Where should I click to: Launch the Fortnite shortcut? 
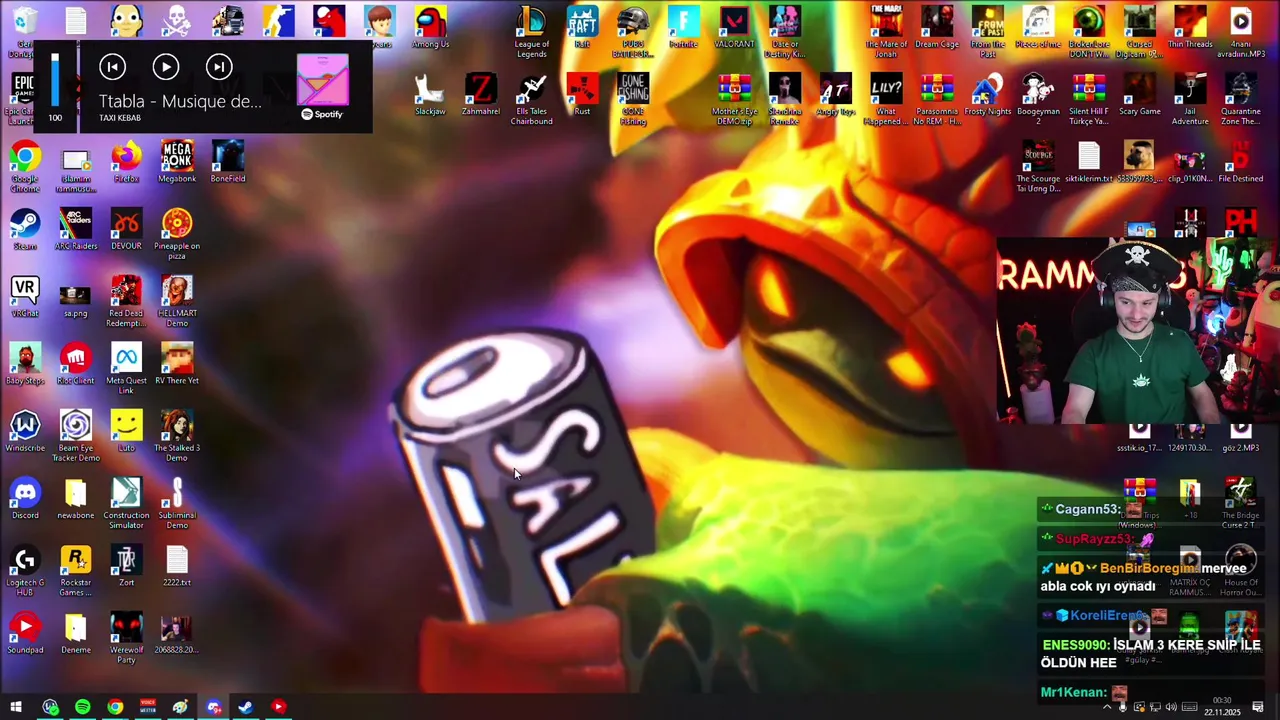tap(683, 27)
